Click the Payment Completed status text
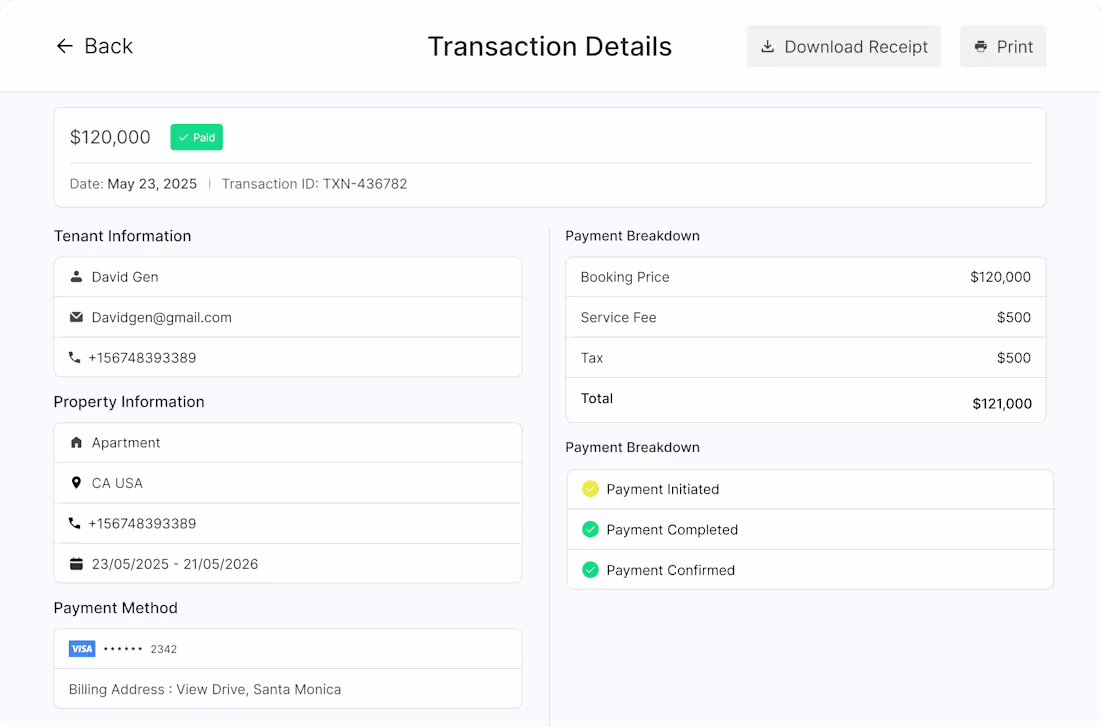Screen dimensions: 1100x727 (x=672, y=530)
